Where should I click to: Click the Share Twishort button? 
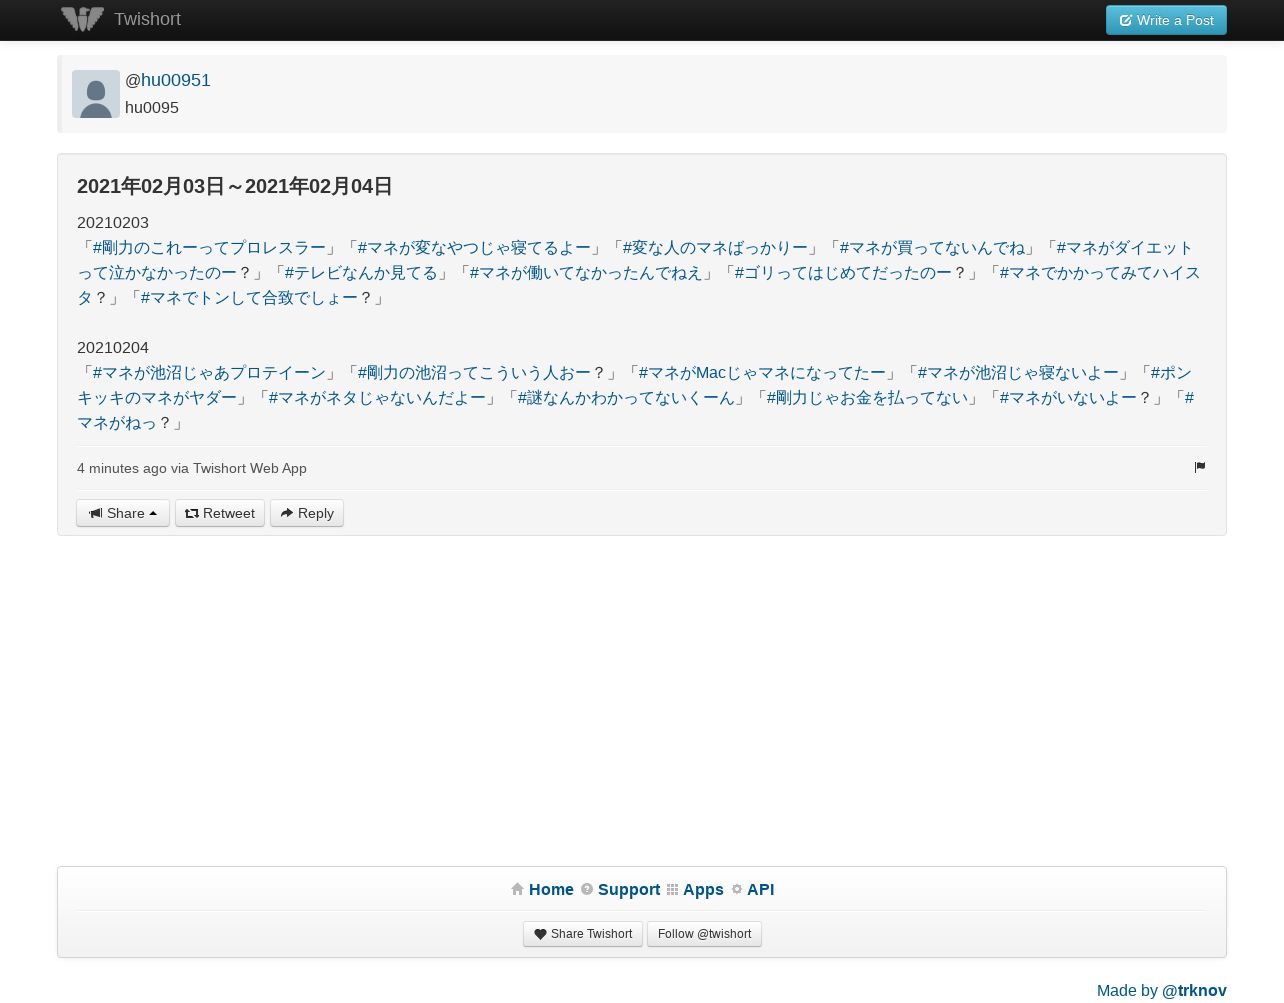(x=583, y=934)
